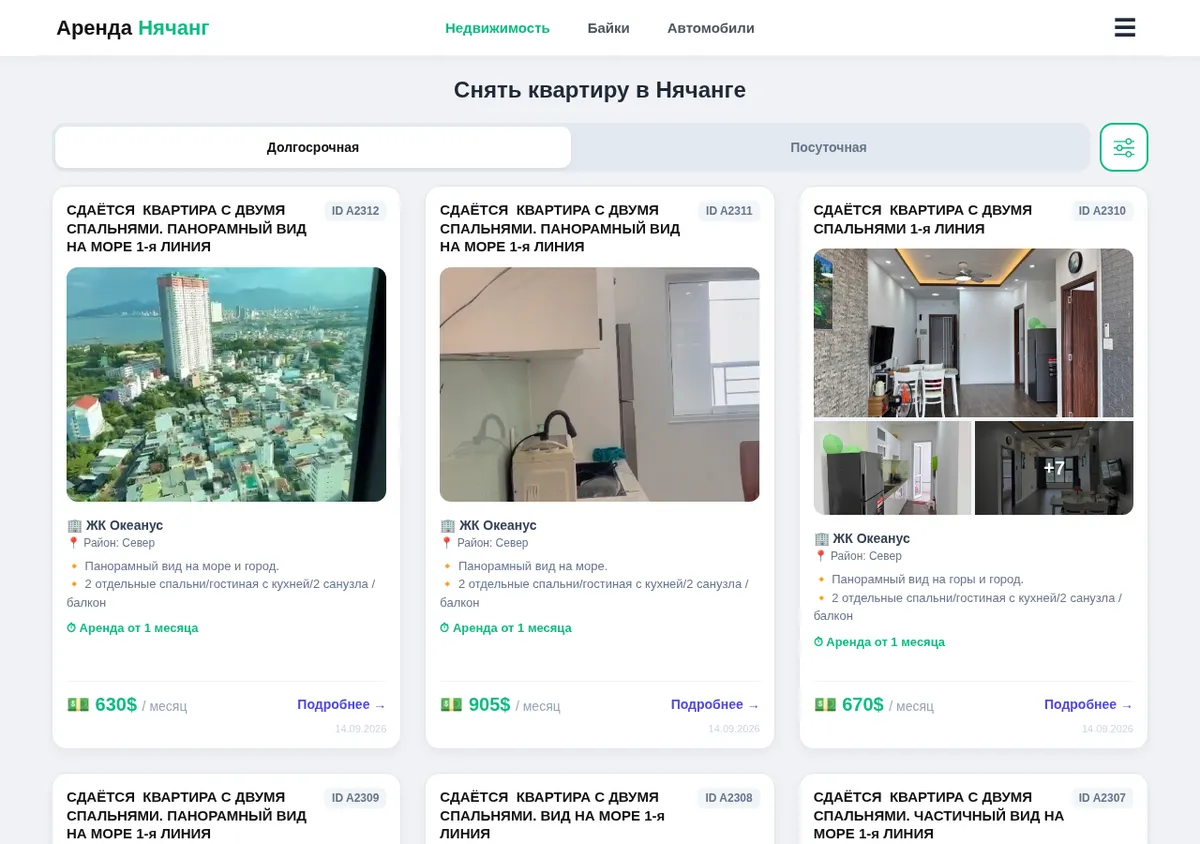Open the city skyline photo of listing A2312
1200x844 pixels.
click(x=226, y=384)
